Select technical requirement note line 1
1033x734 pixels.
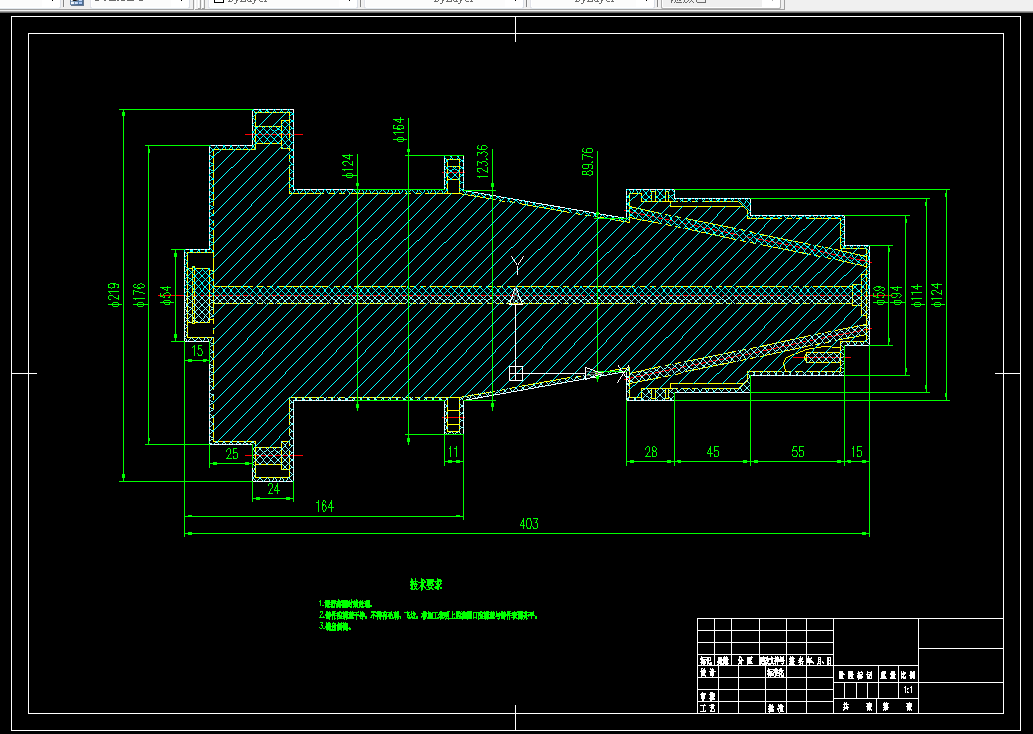click(x=345, y=604)
